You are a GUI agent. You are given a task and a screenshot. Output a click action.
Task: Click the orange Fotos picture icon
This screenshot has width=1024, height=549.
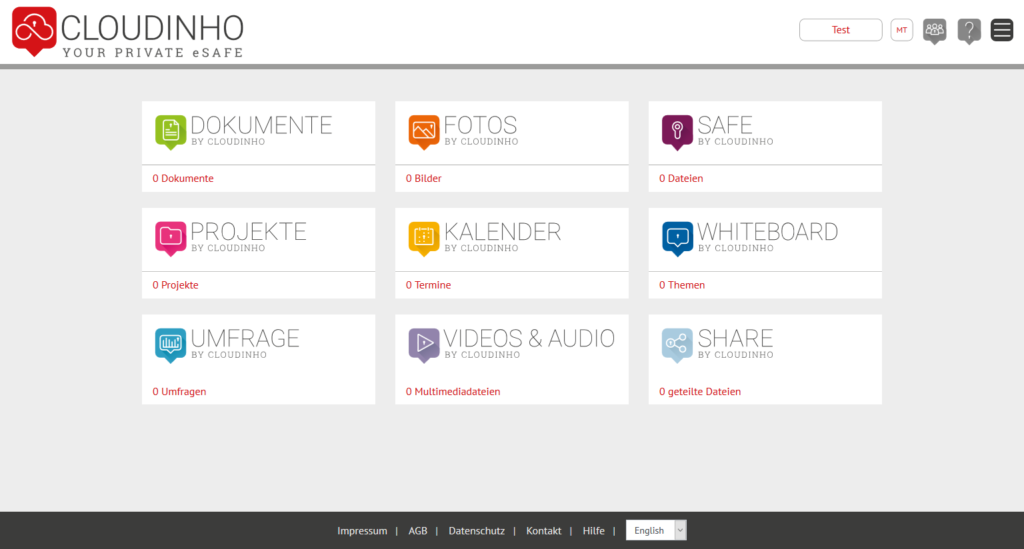point(424,130)
